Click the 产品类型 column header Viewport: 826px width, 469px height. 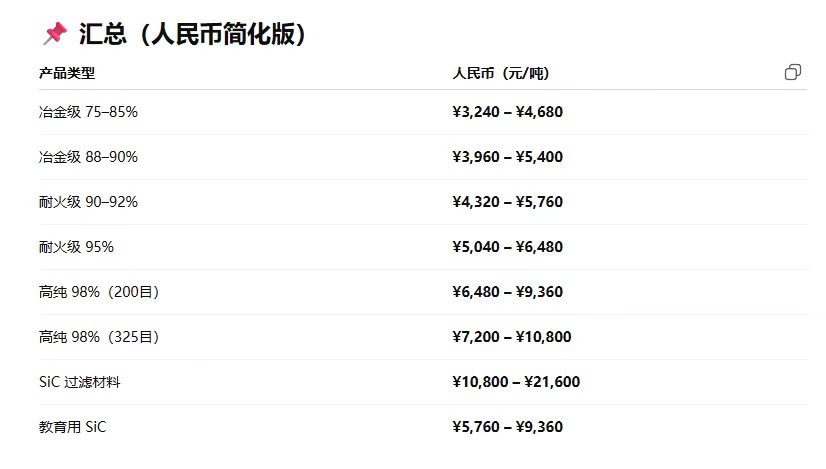[x=67, y=73]
